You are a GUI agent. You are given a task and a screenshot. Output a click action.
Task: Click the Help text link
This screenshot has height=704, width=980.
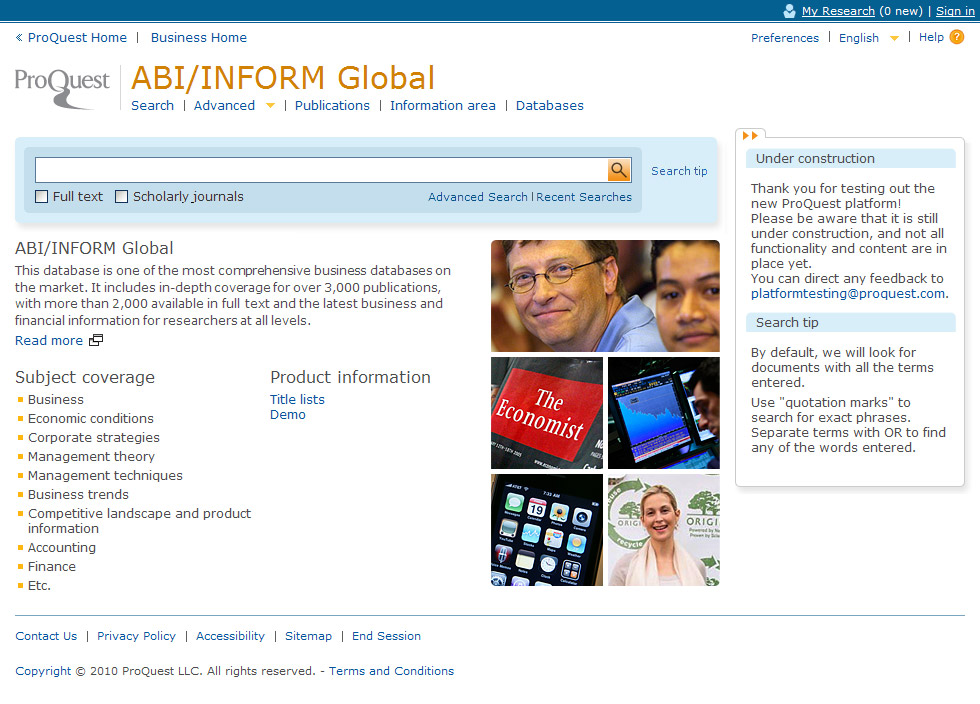[931, 38]
